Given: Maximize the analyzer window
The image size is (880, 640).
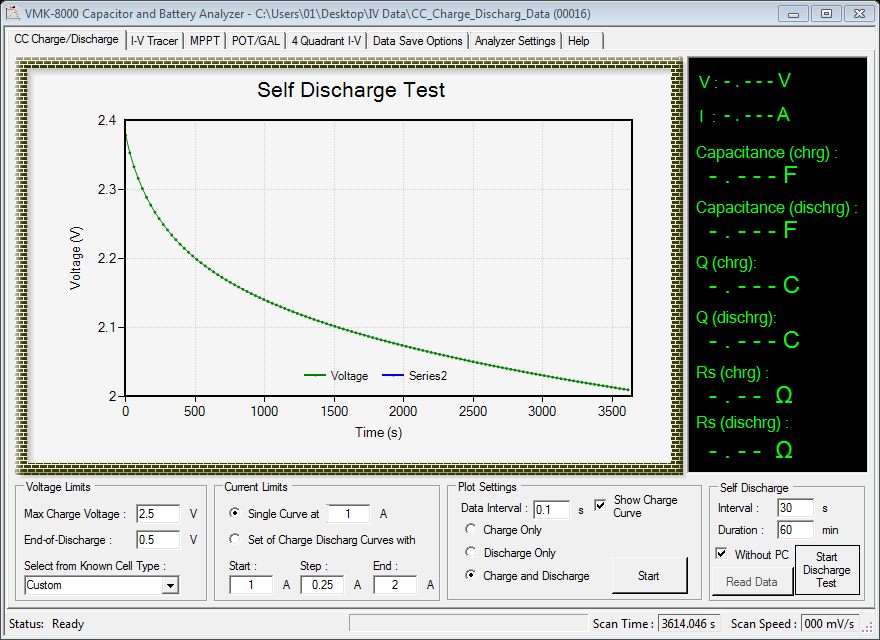Looking at the screenshot, I should point(826,14).
